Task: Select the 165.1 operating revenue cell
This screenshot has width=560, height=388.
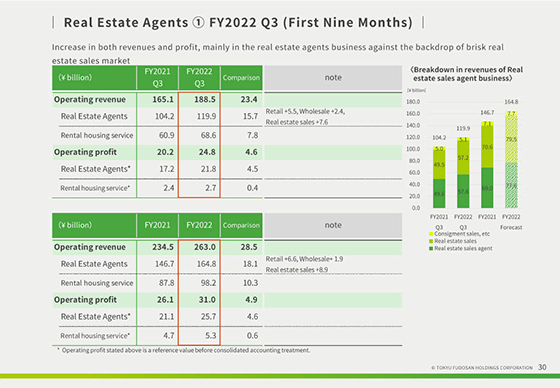Action: point(163,99)
